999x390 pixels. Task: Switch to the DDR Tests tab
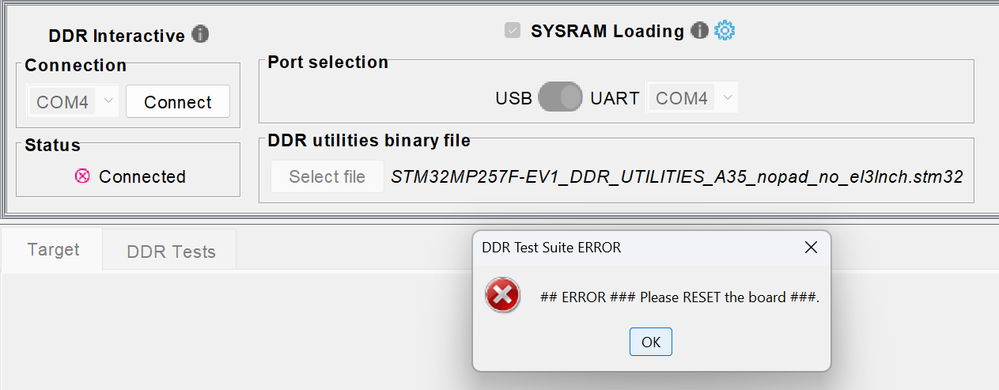pos(171,251)
